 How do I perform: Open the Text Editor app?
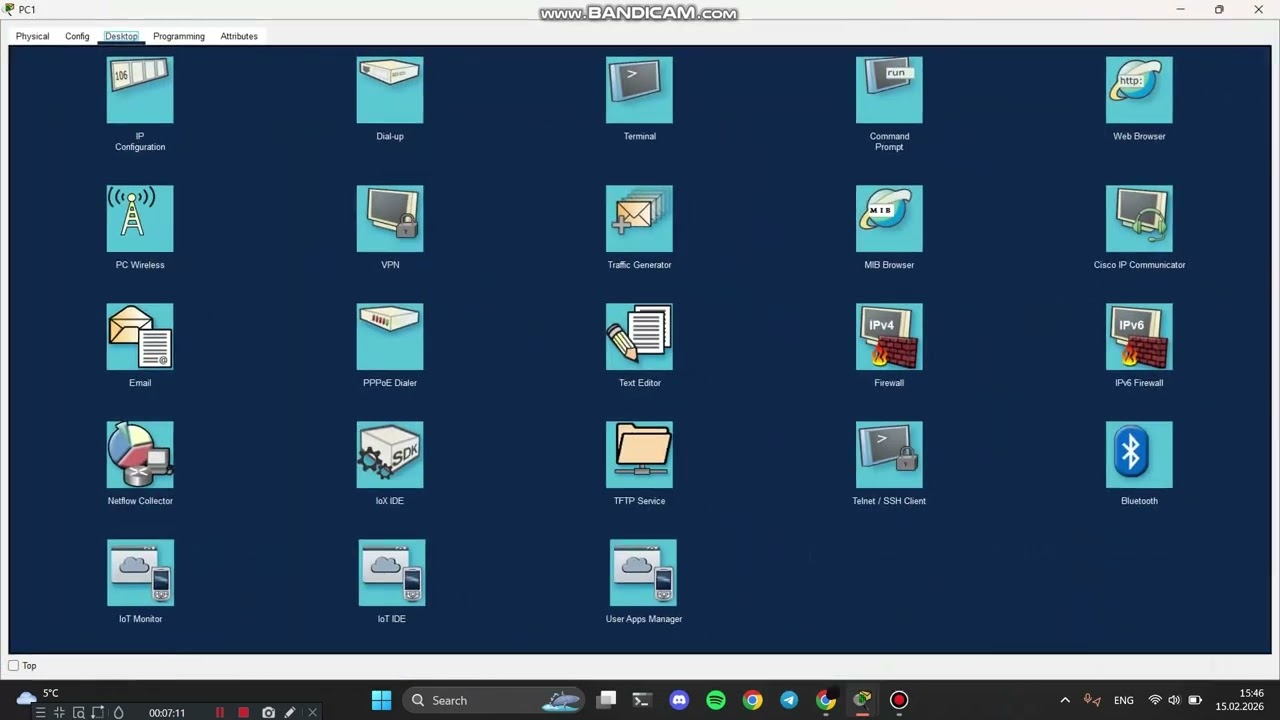(x=639, y=336)
